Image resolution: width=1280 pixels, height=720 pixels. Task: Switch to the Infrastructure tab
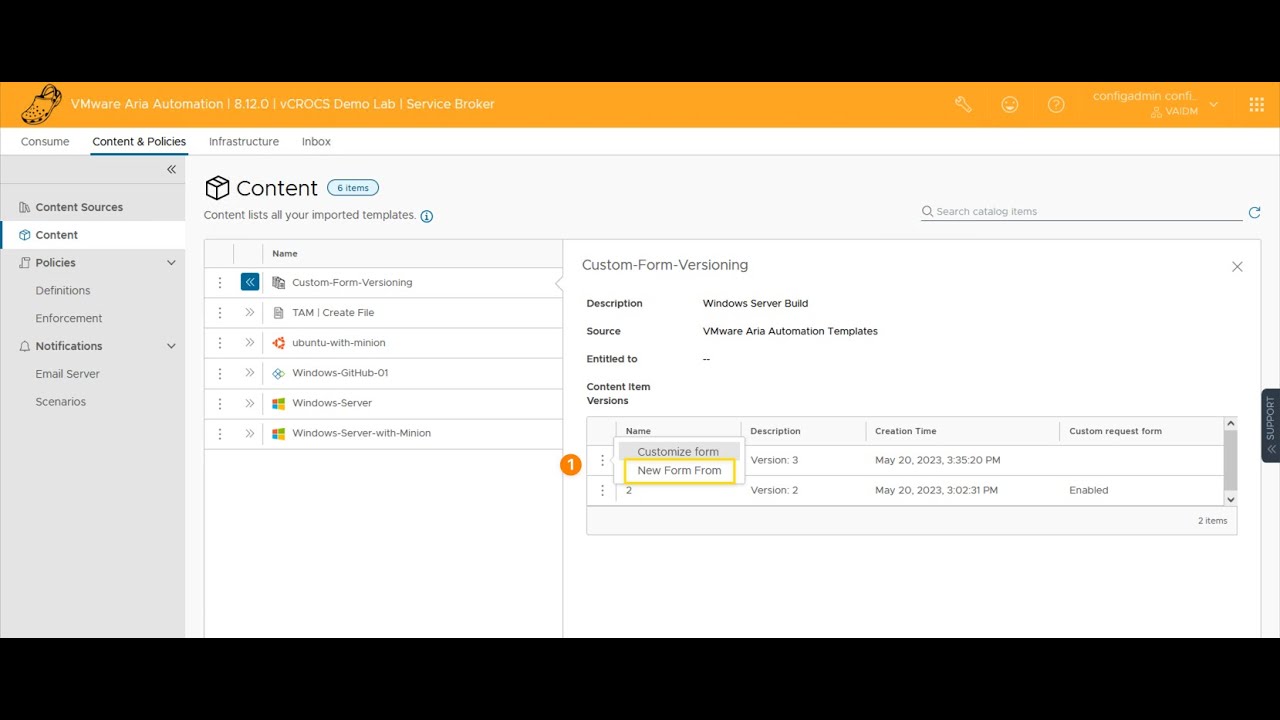tap(244, 142)
